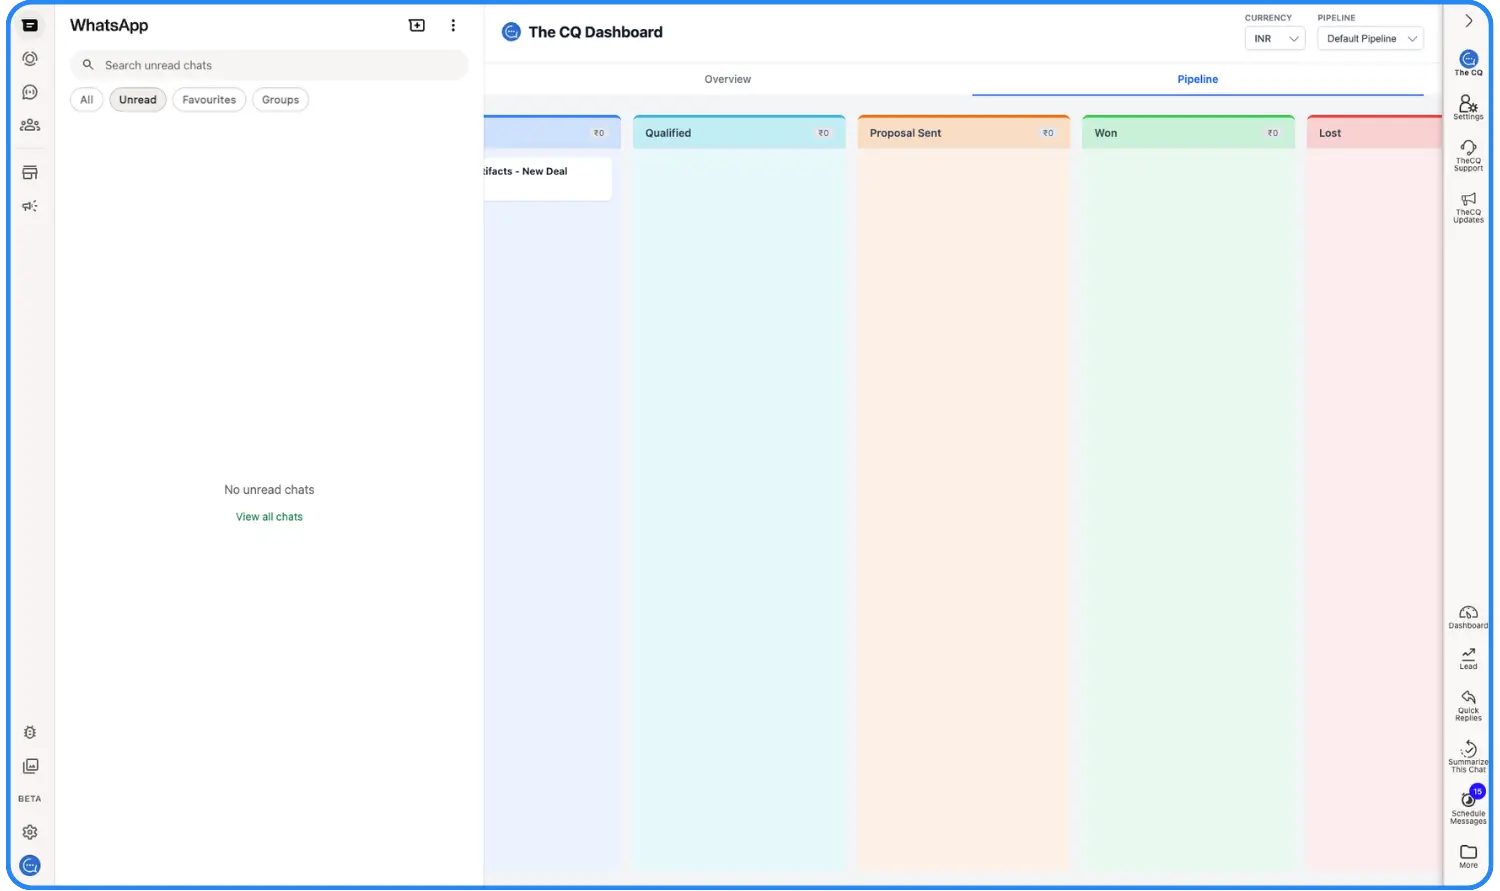1500x891 pixels.
Task: Select the Favourites chat filter
Action: [209, 100]
